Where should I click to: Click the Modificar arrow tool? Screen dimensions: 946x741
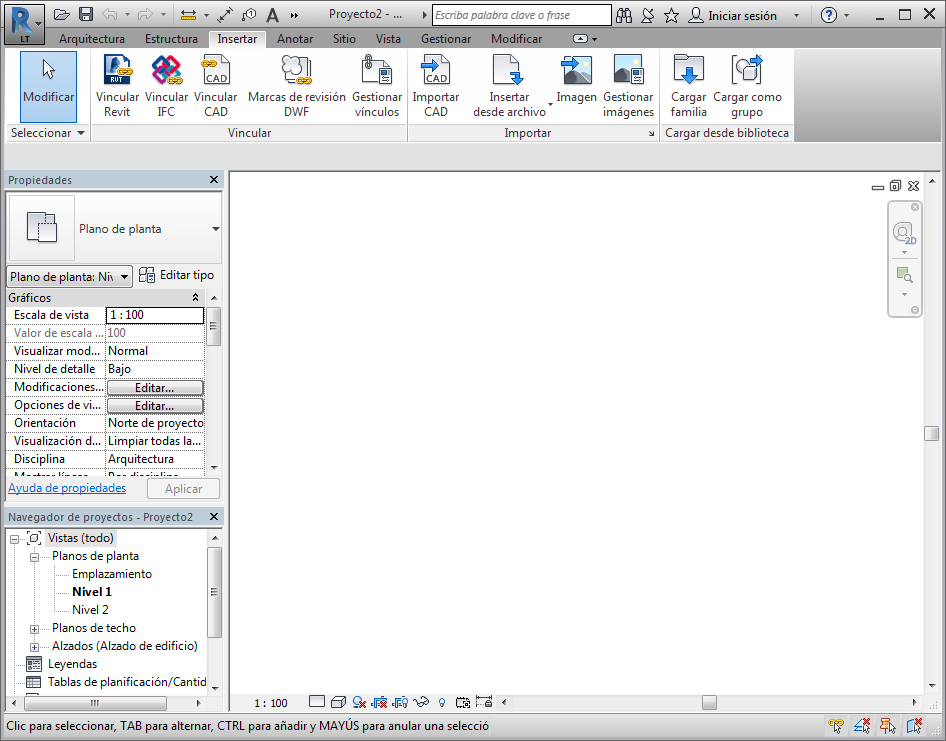tap(48, 86)
